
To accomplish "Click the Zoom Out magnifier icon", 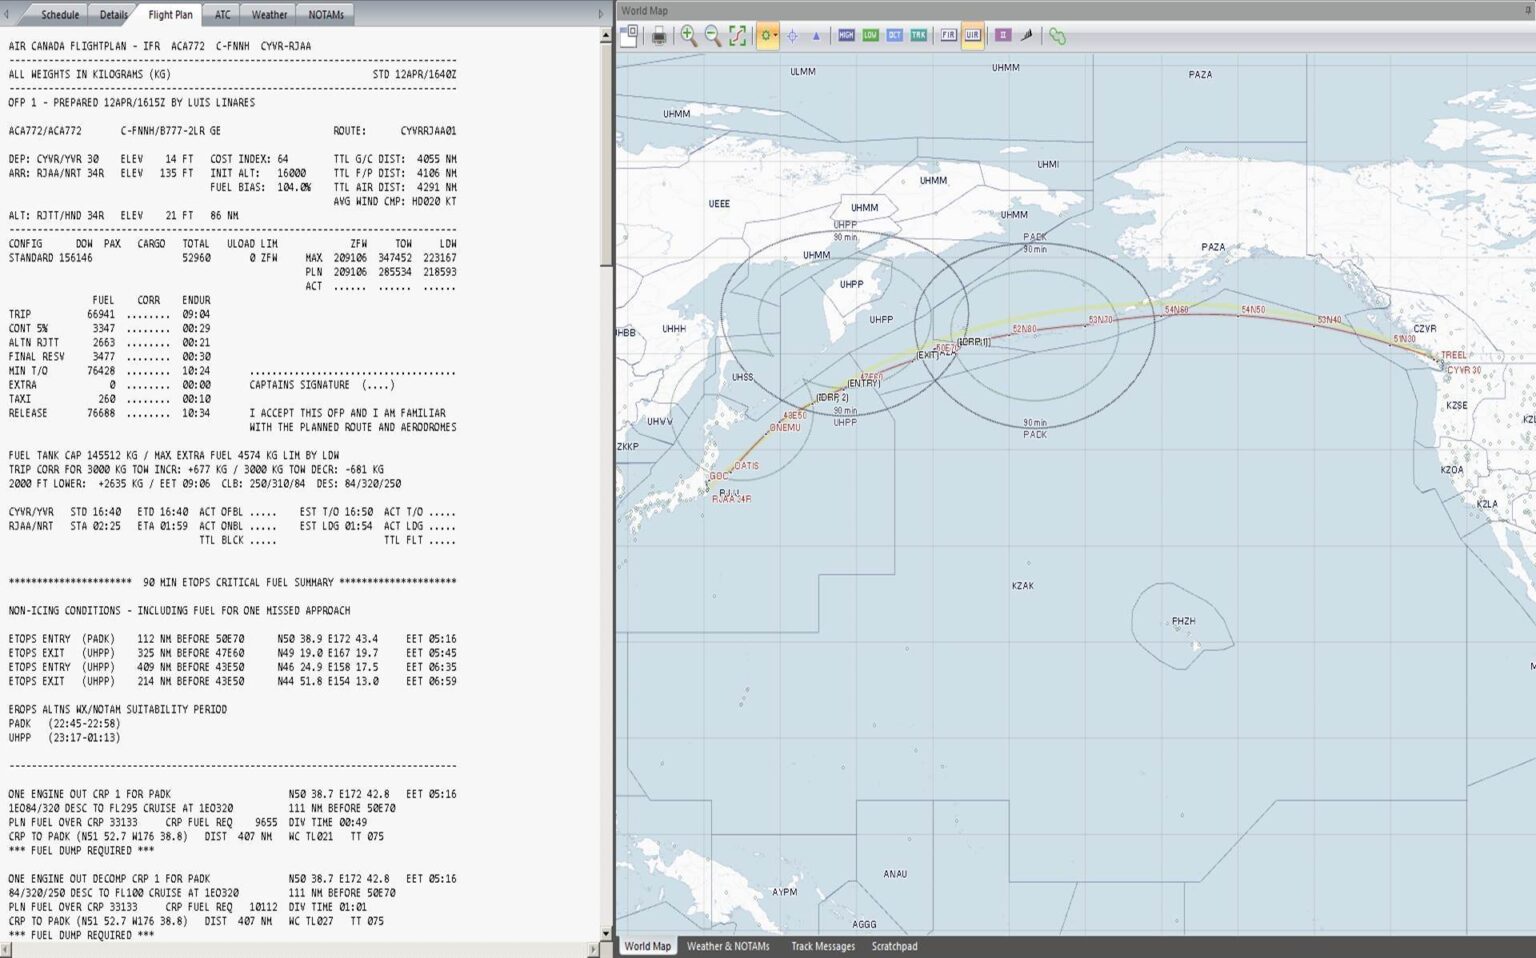I will click(711, 36).
